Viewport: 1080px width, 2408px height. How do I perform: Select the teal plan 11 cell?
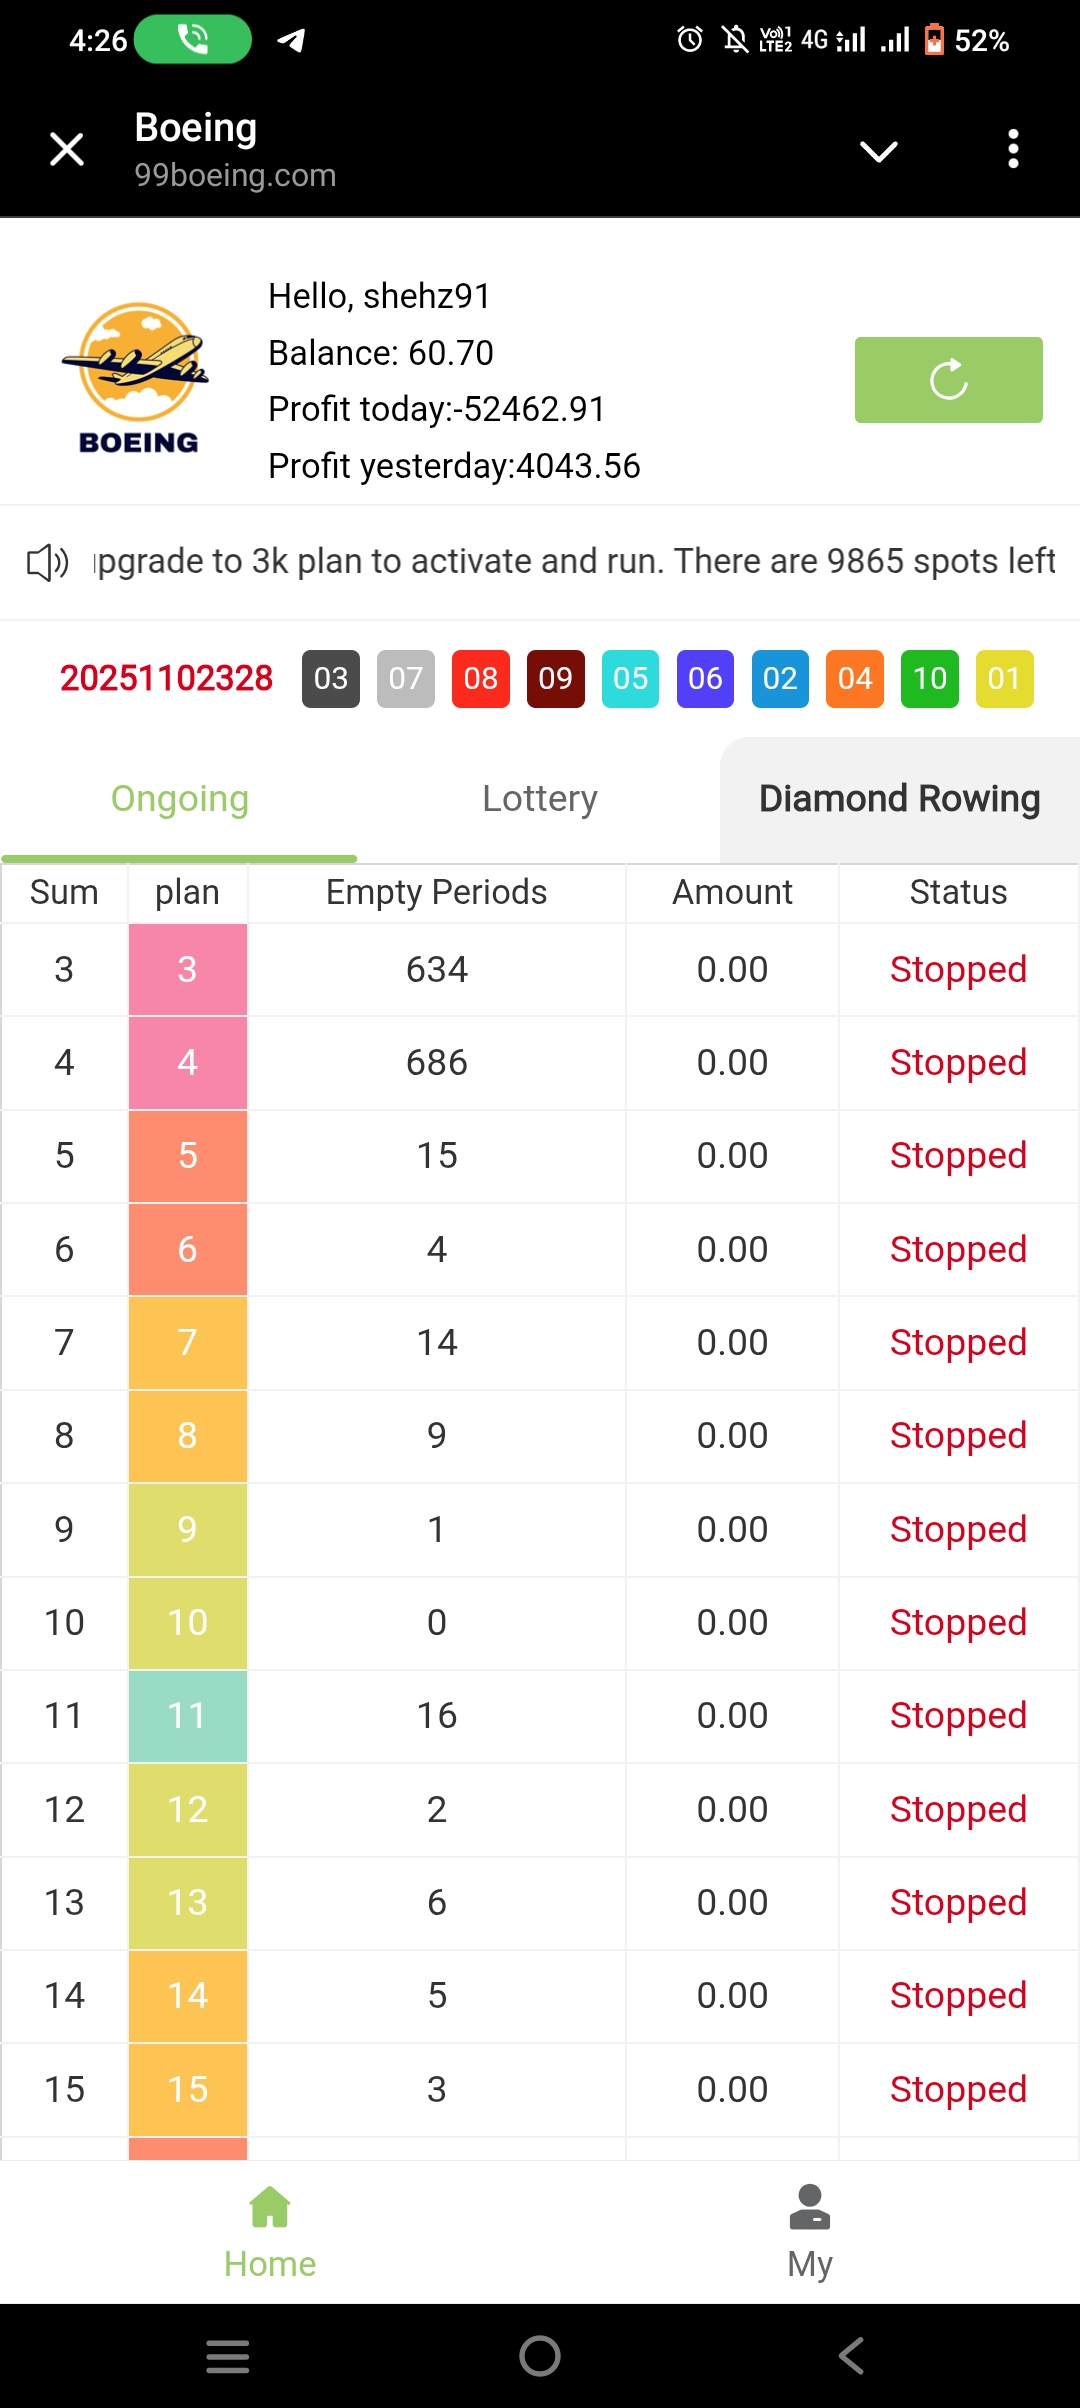pyautogui.click(x=188, y=1716)
